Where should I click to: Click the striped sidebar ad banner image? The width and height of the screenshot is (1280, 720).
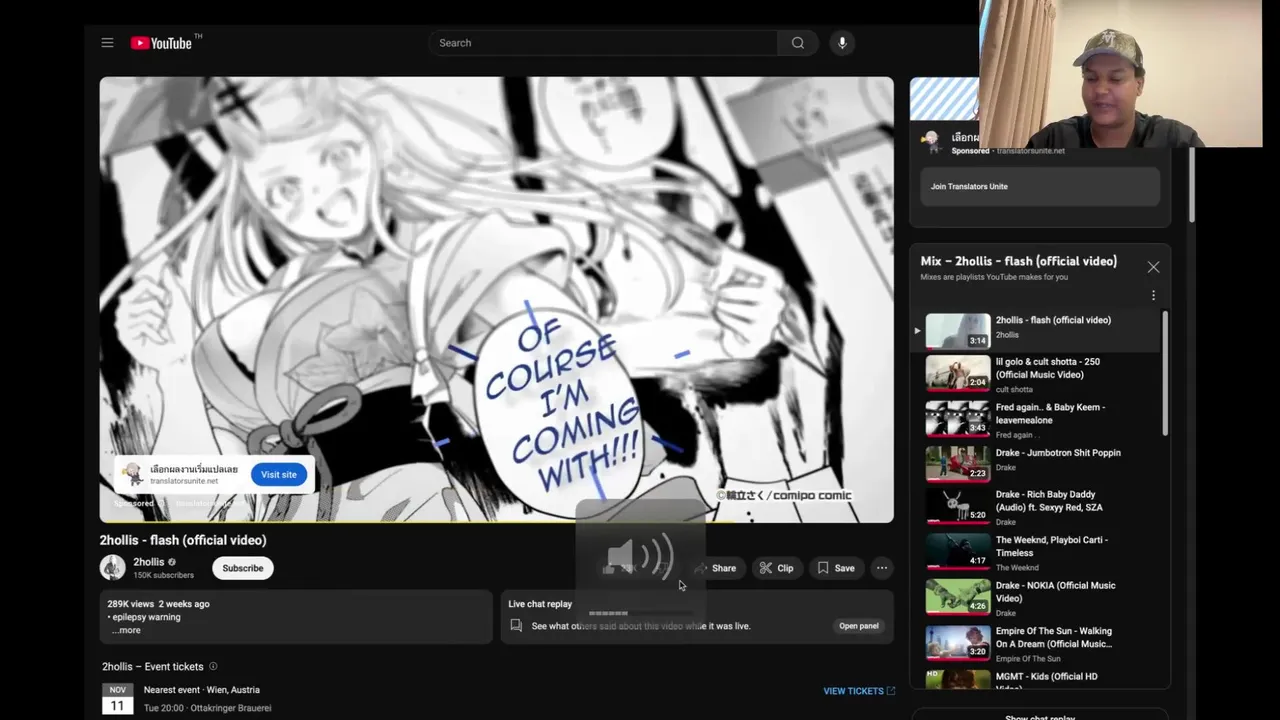(x=944, y=99)
